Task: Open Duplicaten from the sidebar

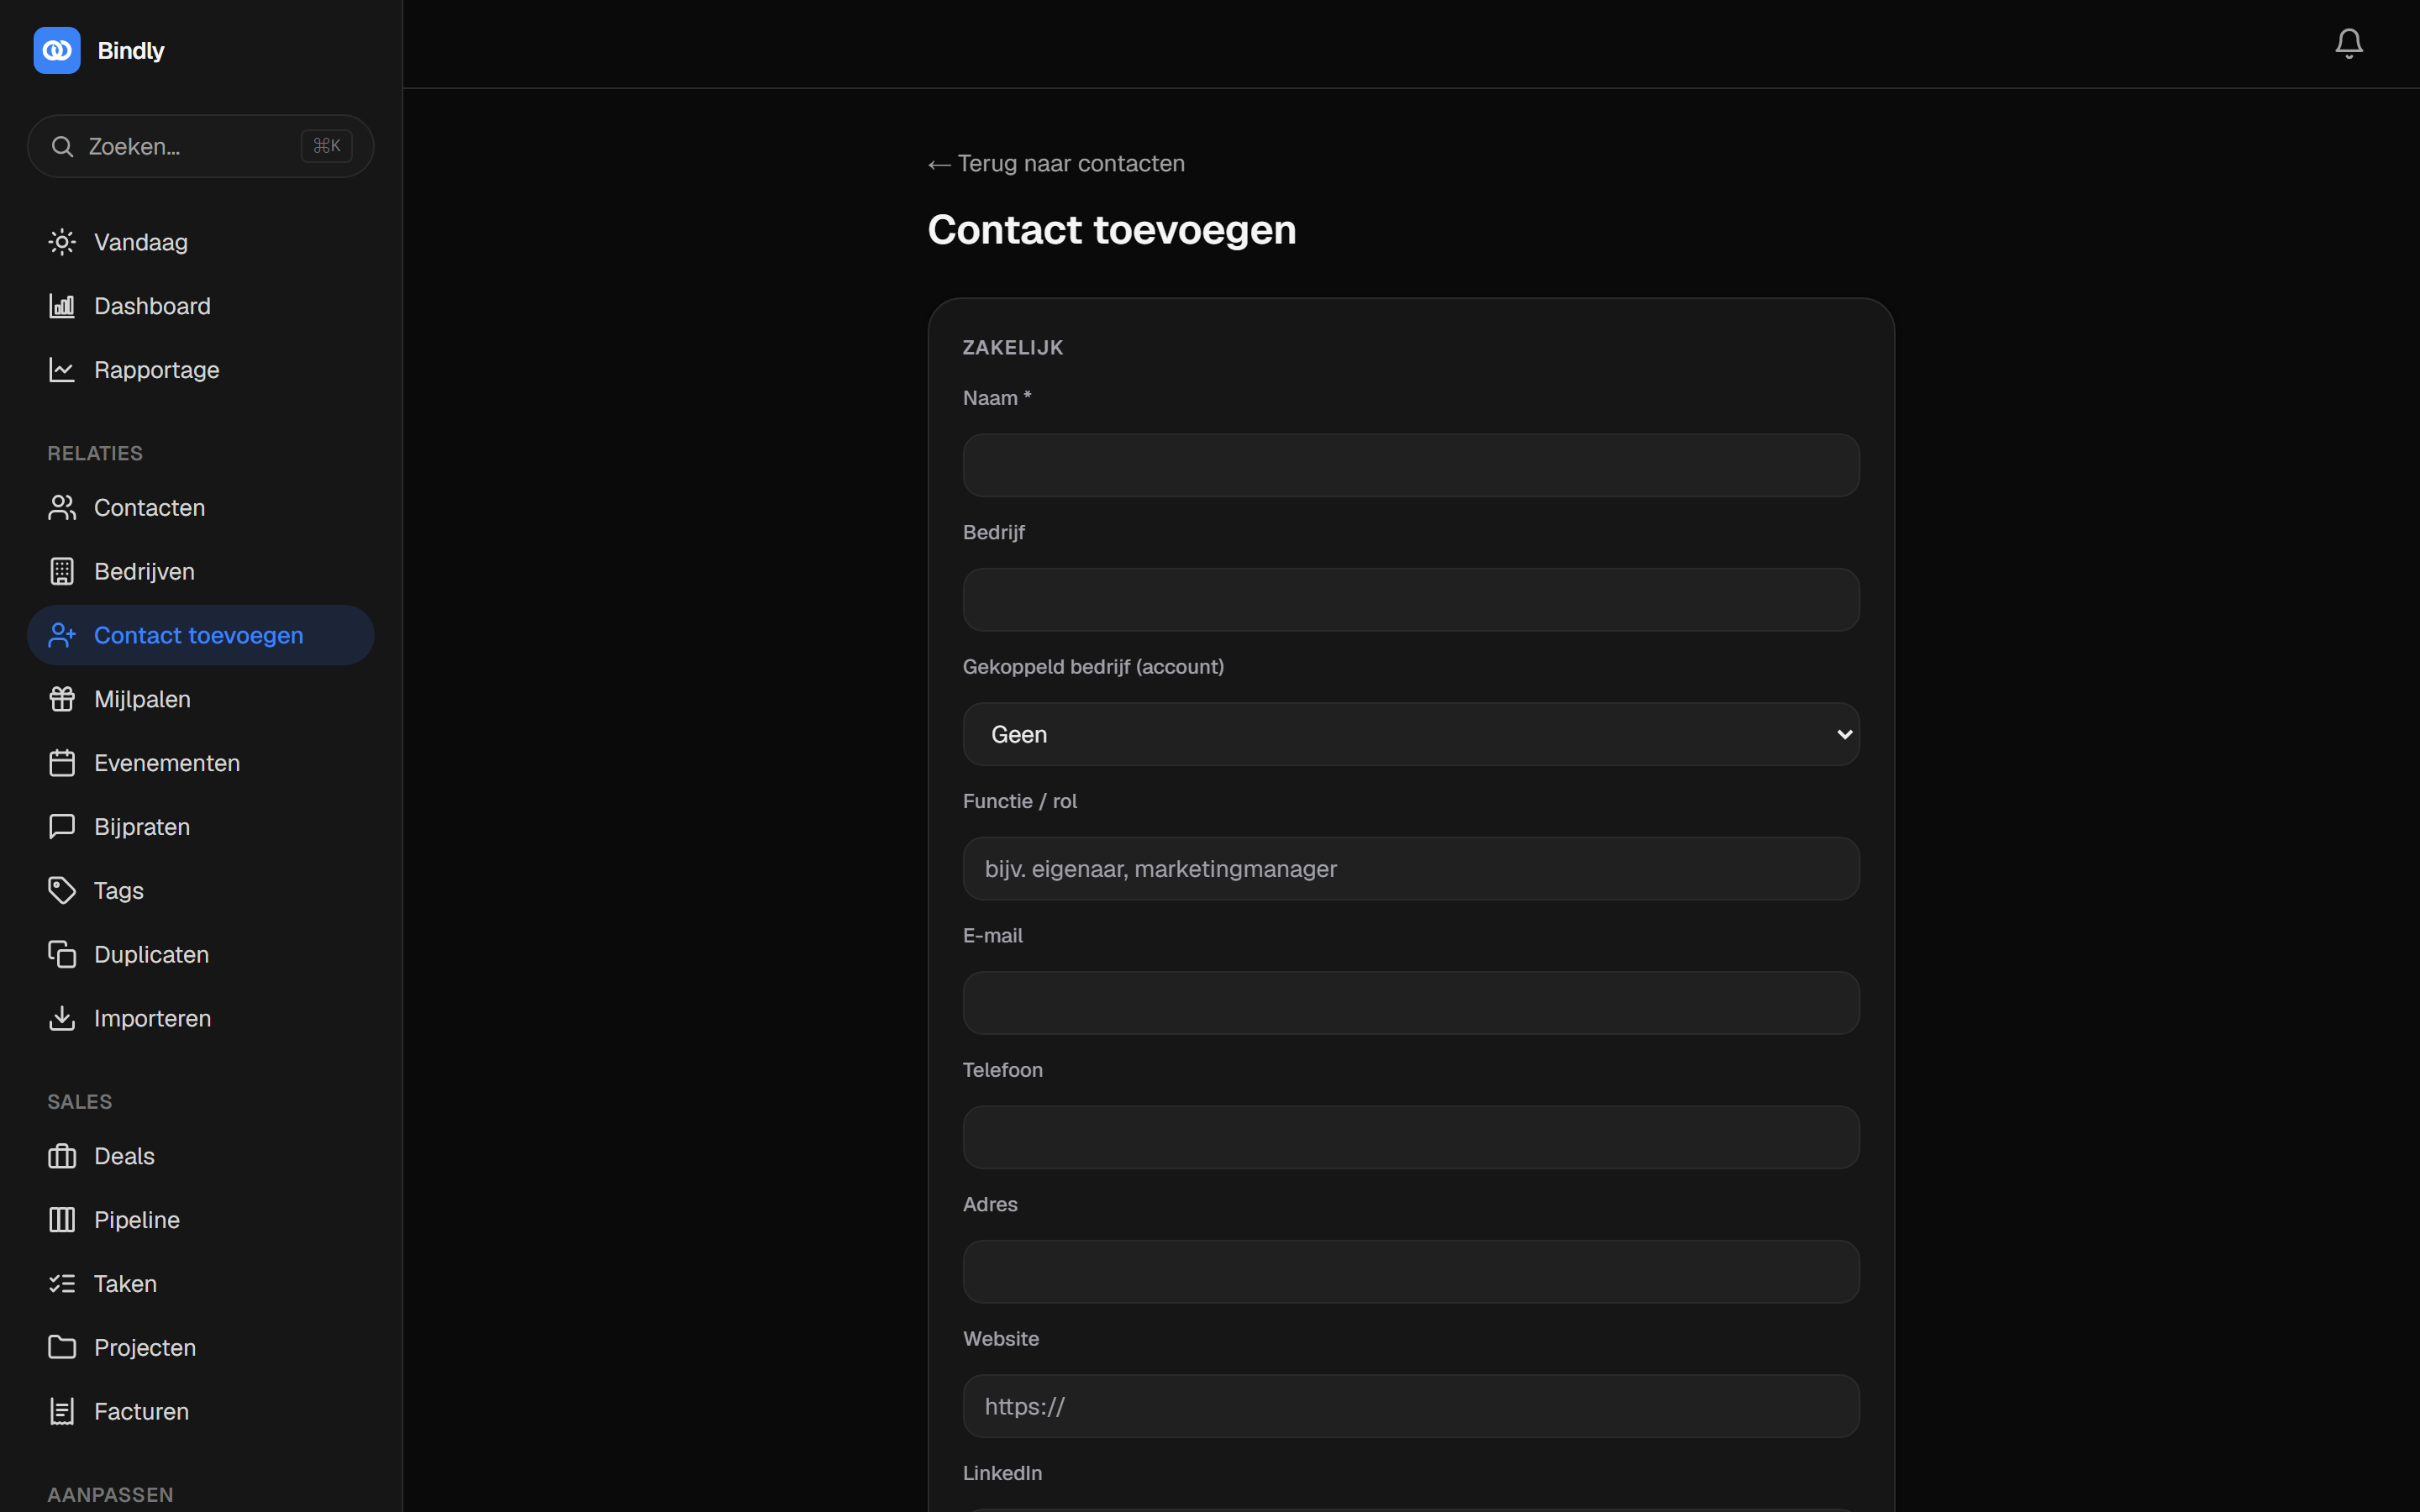Action: [x=201, y=955]
